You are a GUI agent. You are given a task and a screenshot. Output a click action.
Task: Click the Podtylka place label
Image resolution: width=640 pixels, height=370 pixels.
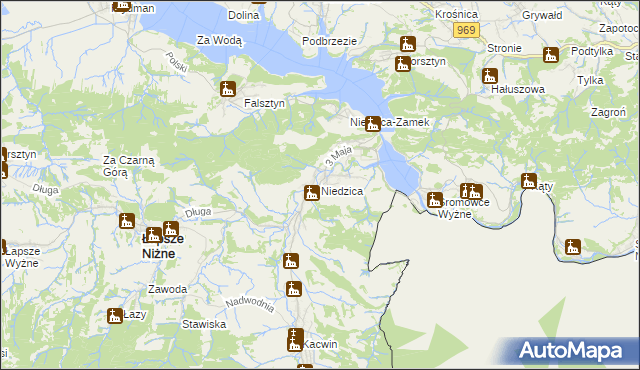pyautogui.click(x=592, y=51)
